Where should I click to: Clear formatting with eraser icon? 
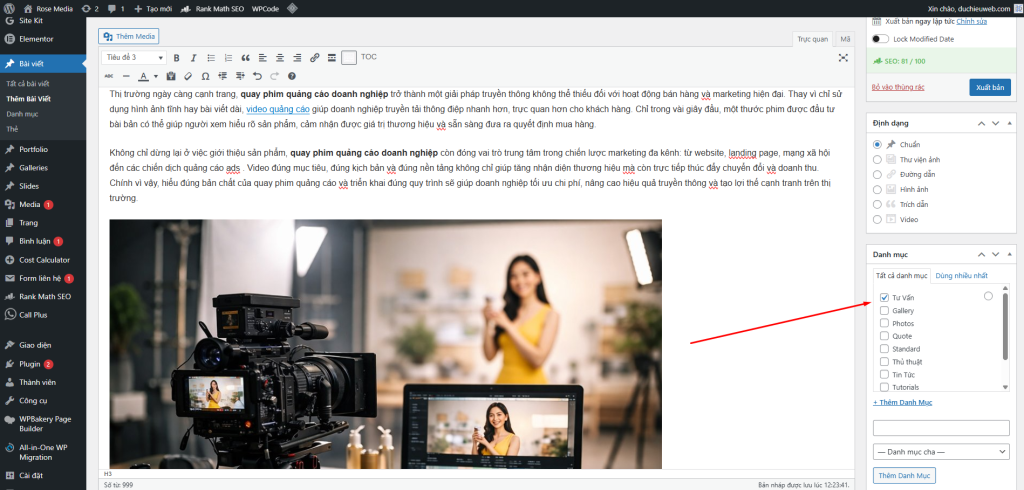pos(188,76)
